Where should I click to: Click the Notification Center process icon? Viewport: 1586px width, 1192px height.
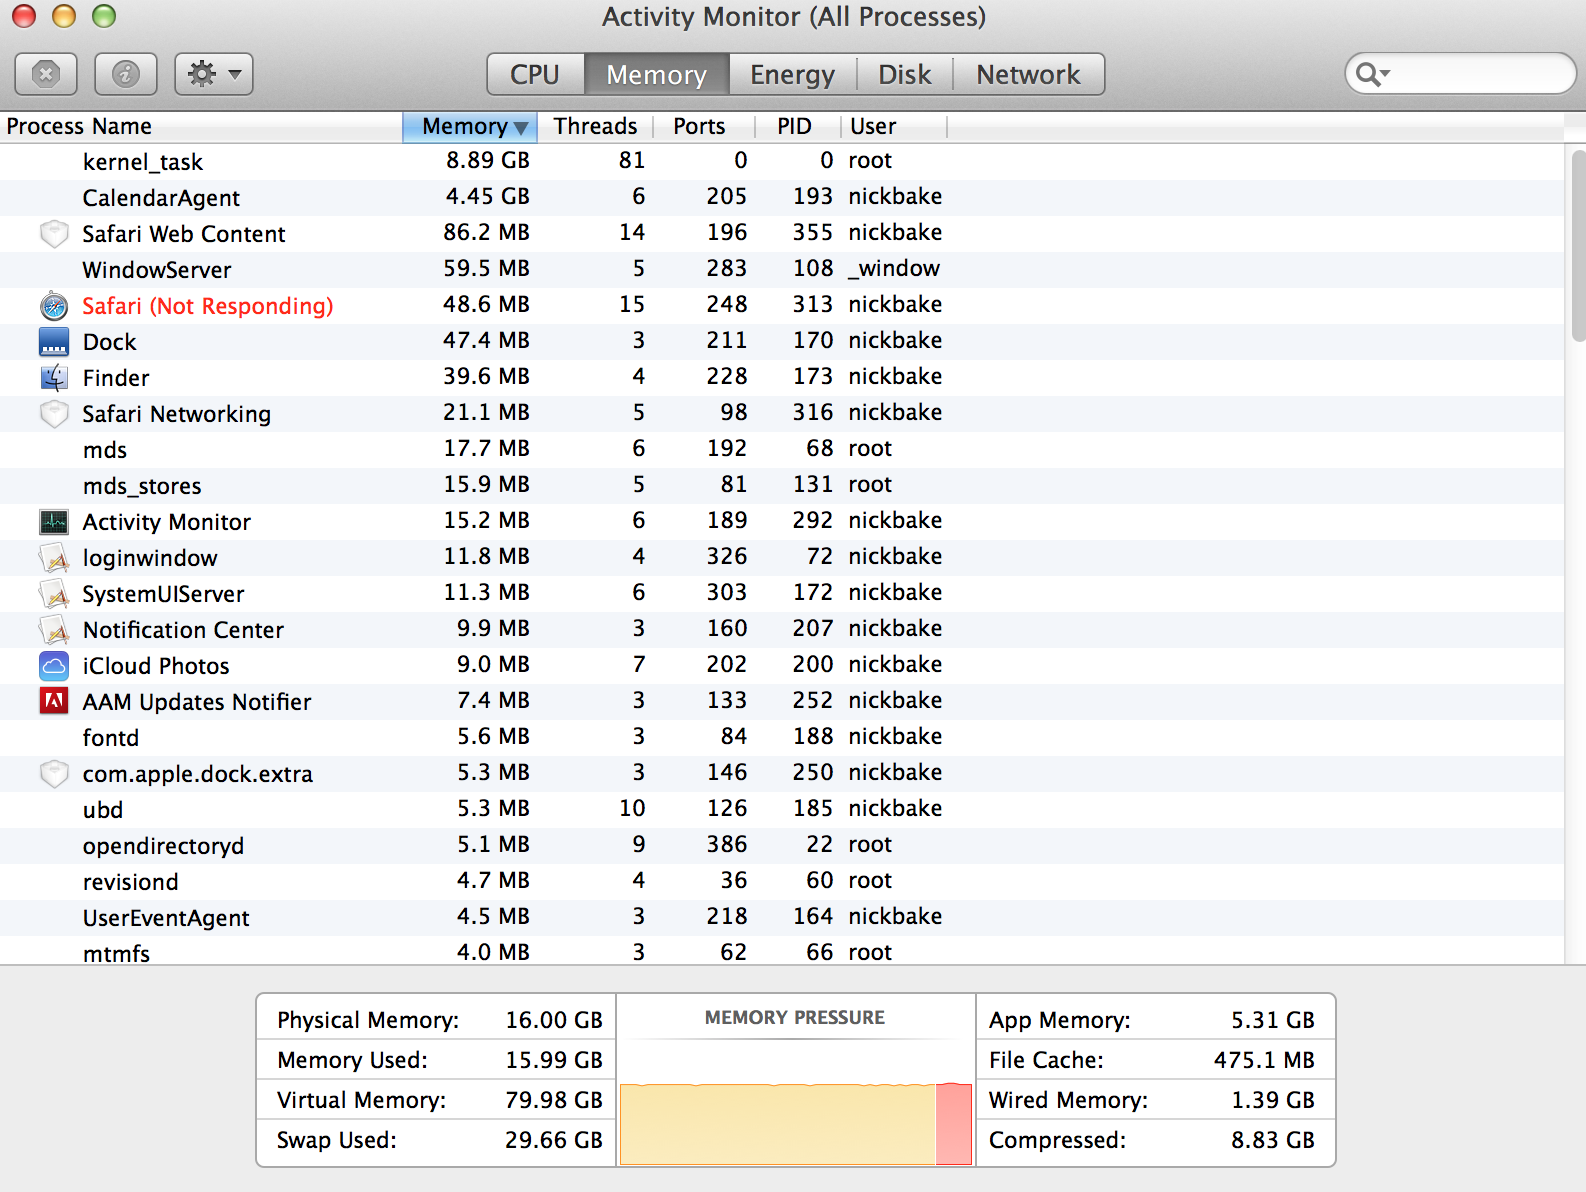coord(54,630)
